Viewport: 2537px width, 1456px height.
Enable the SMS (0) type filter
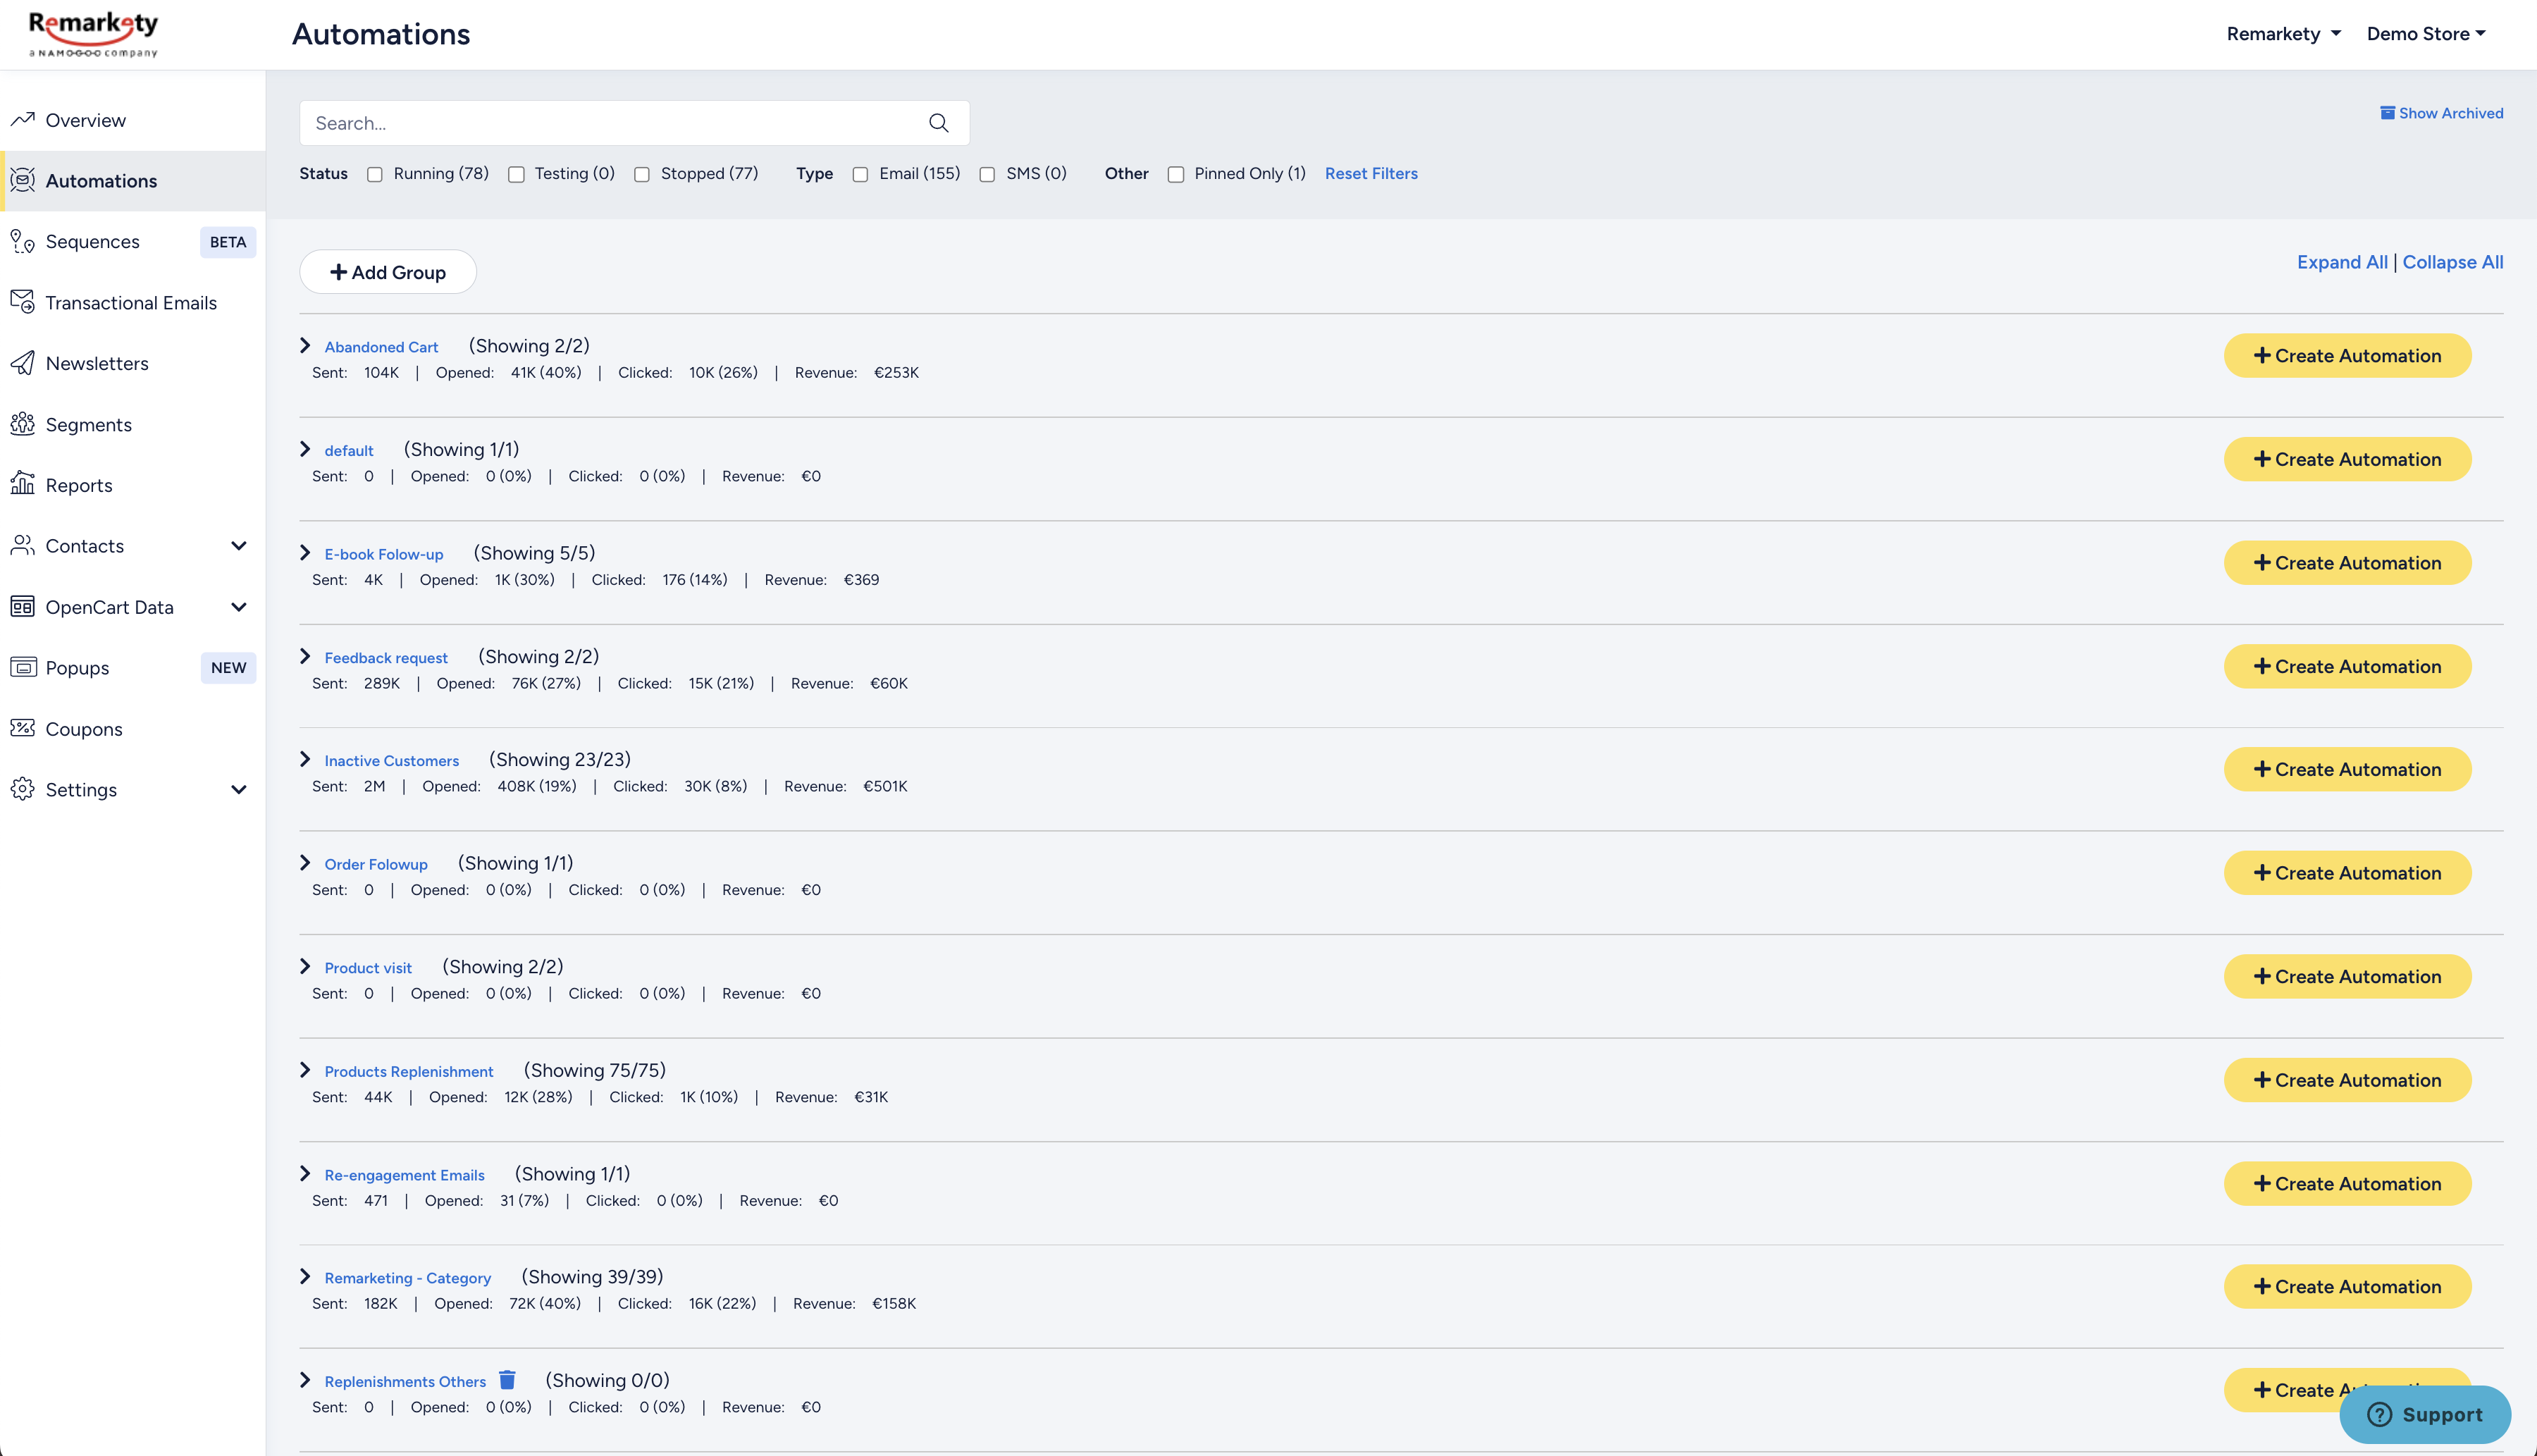point(987,174)
